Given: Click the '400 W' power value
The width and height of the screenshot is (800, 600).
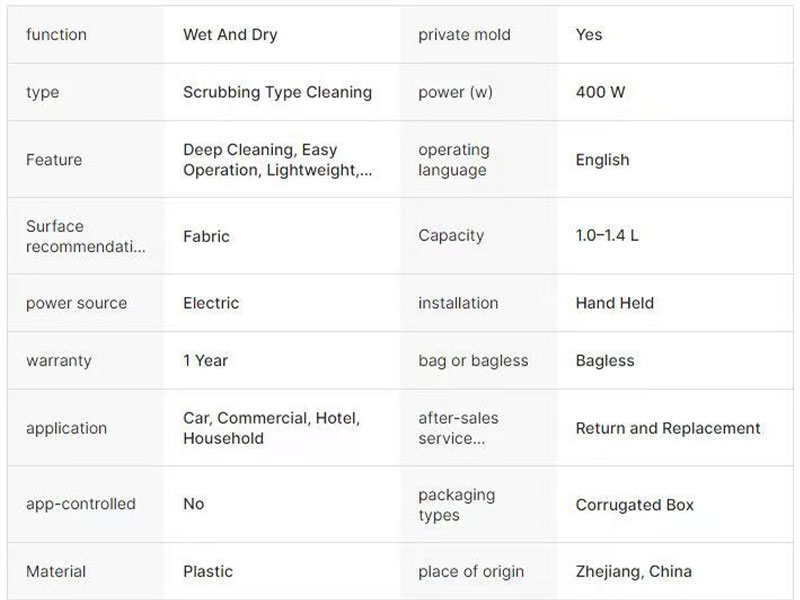Looking at the screenshot, I should pos(601,92).
